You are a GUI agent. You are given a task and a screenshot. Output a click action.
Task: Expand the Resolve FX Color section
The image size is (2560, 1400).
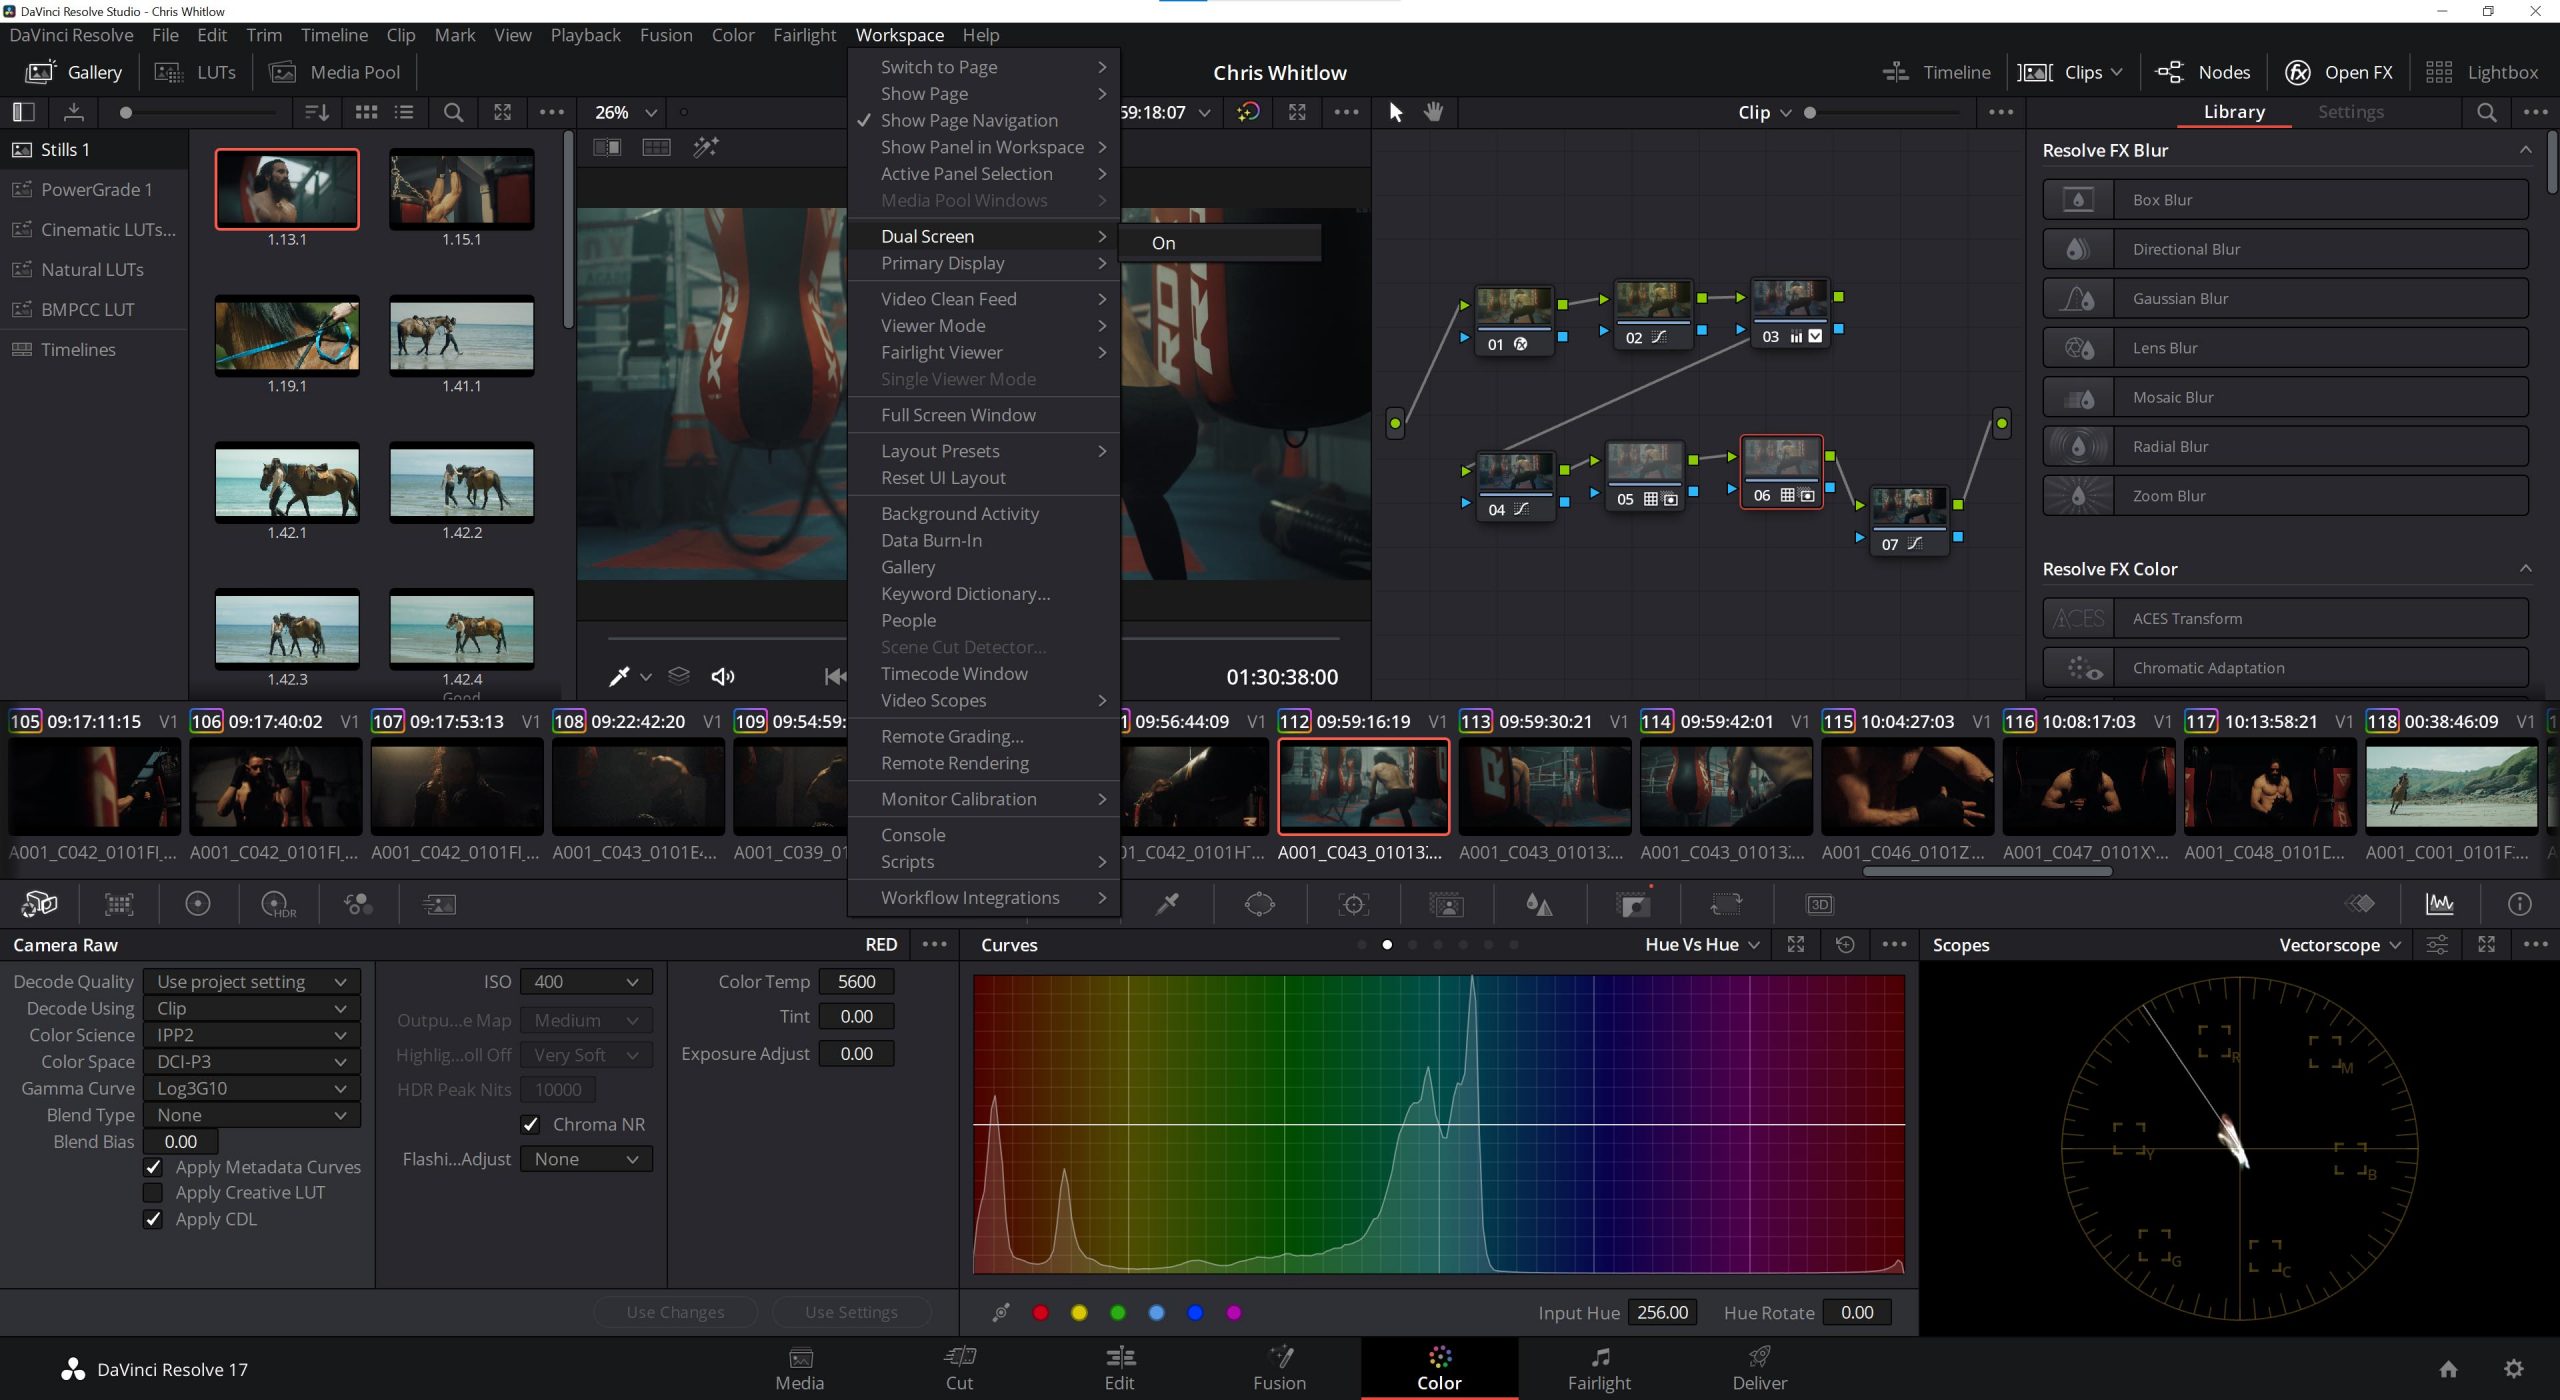click(2524, 567)
